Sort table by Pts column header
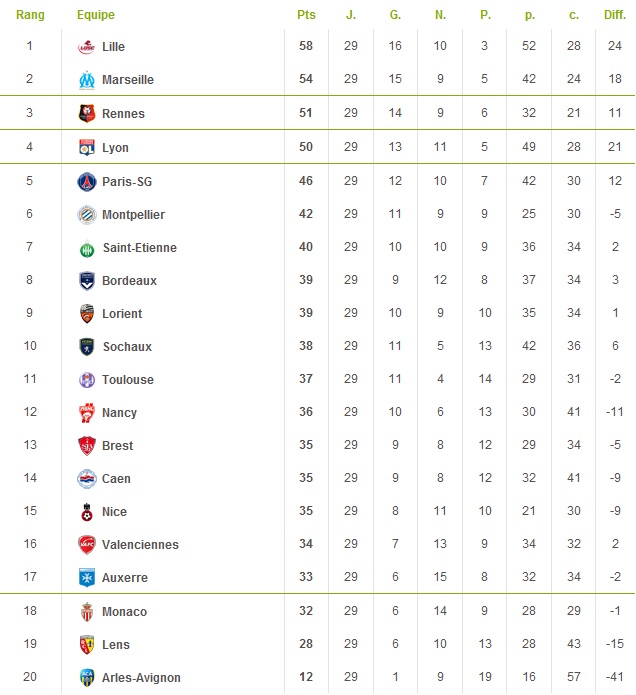The width and height of the screenshot is (636, 695). 306,15
